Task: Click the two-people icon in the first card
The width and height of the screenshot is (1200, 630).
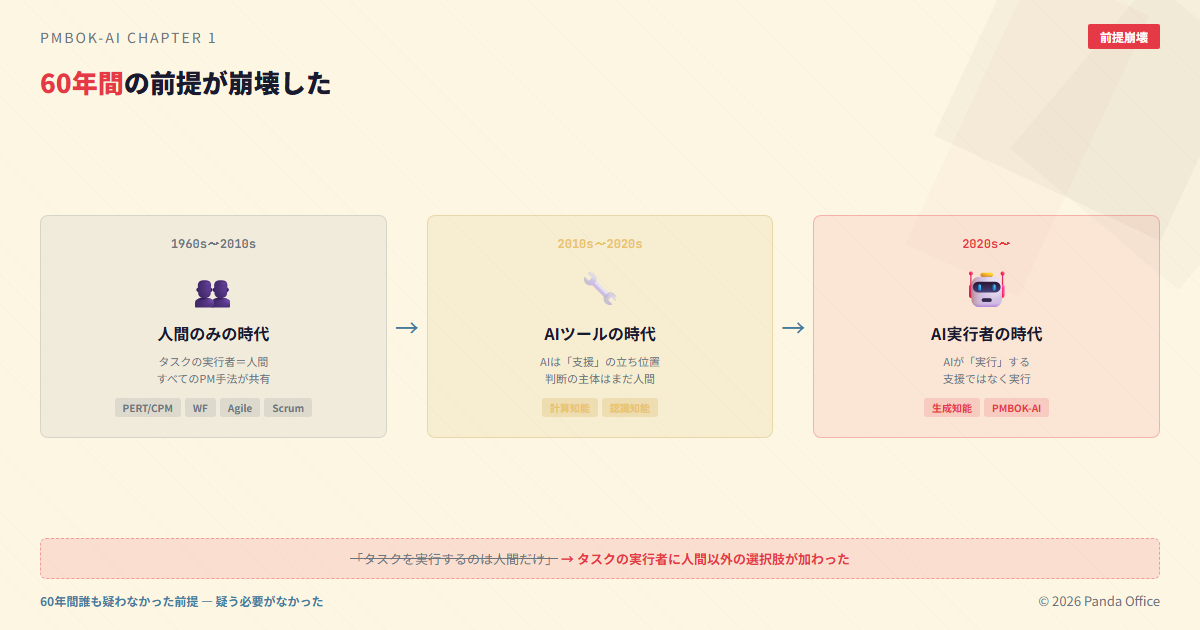Action: tap(212, 292)
